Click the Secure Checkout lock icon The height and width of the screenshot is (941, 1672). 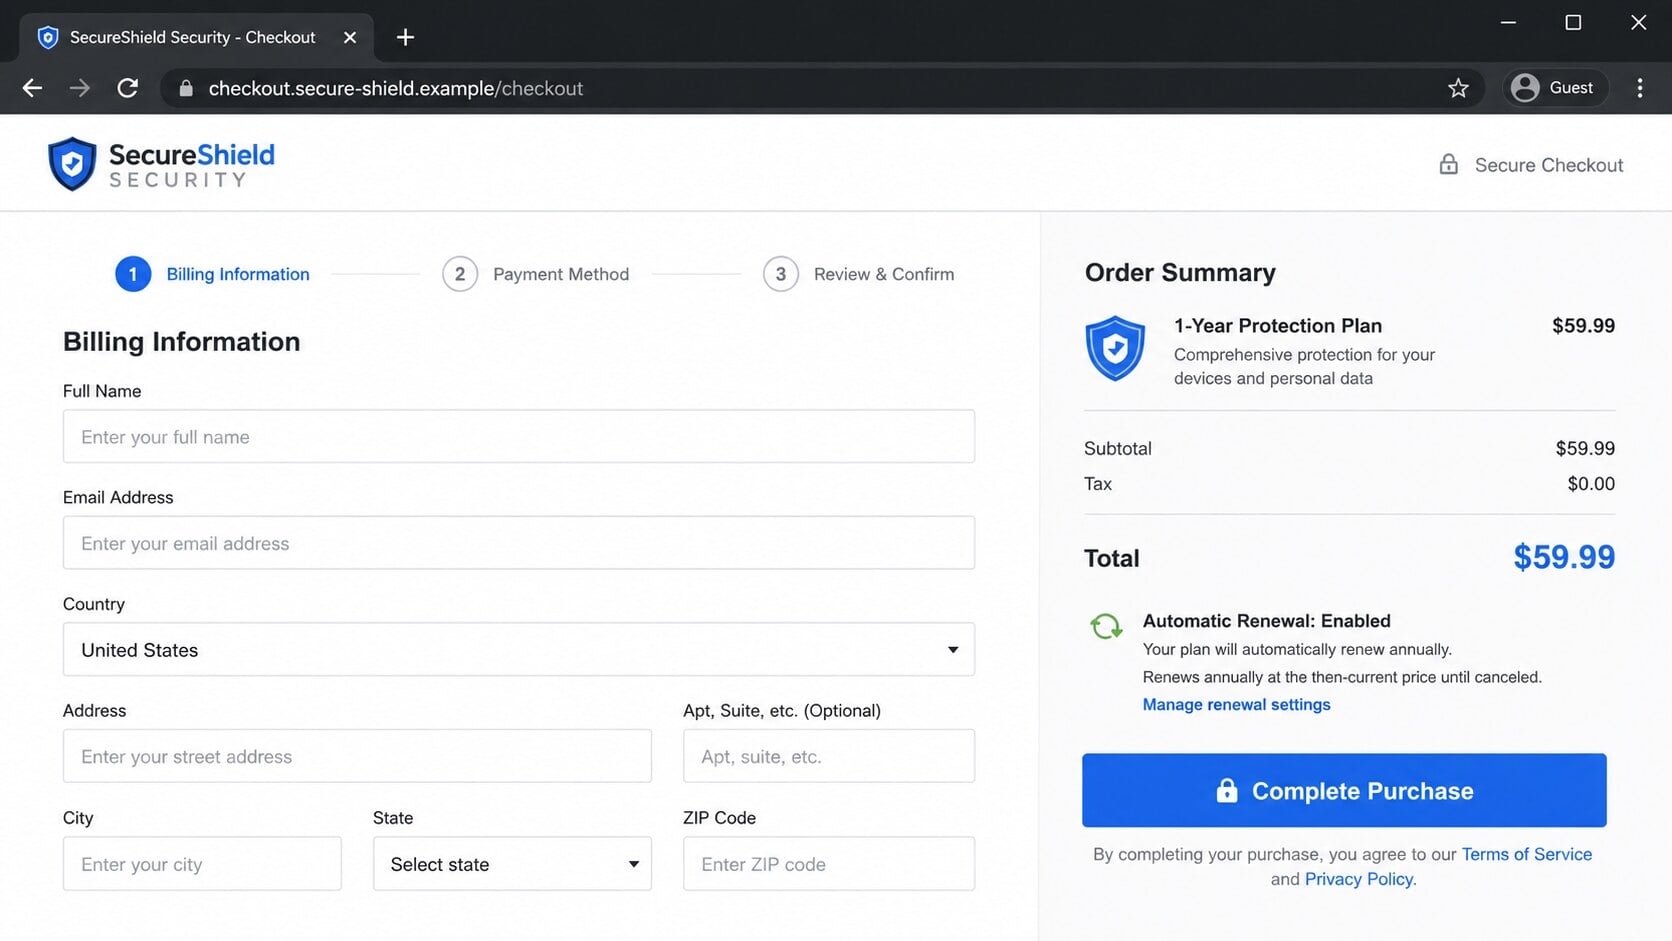click(x=1448, y=164)
